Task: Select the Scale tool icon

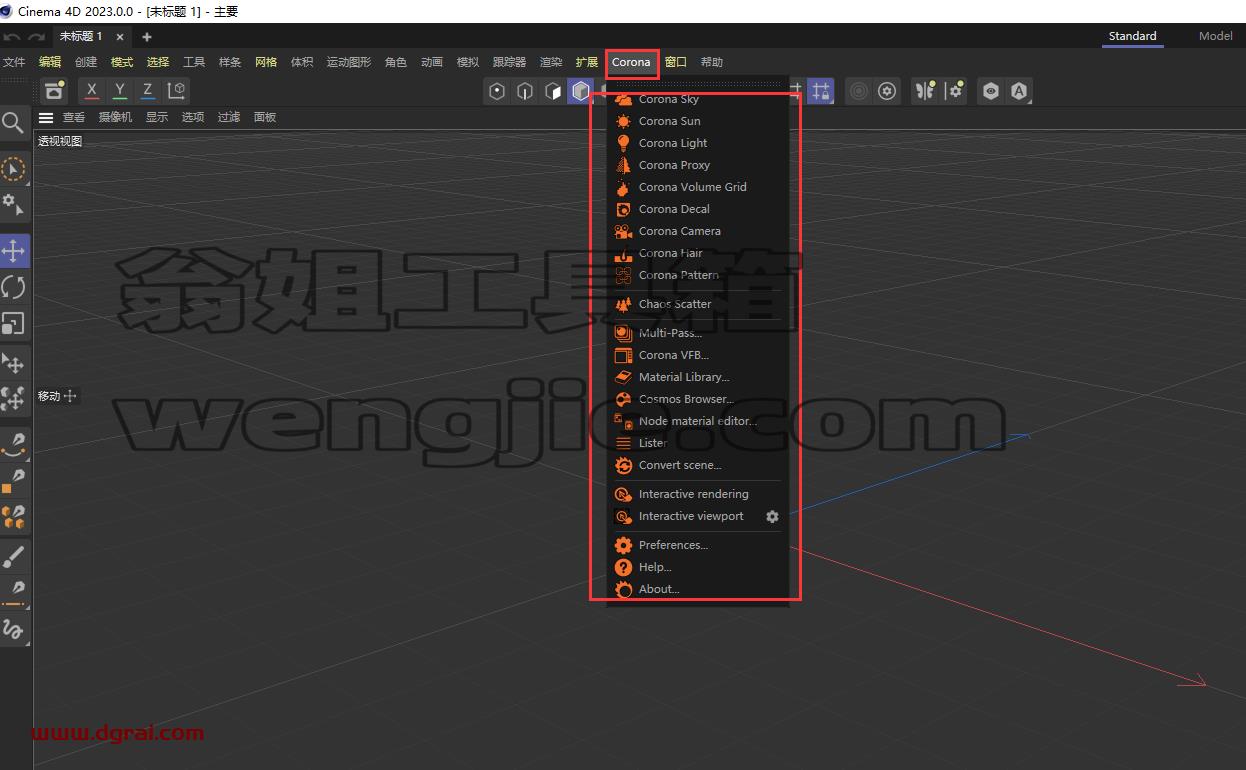Action: click(x=14, y=324)
